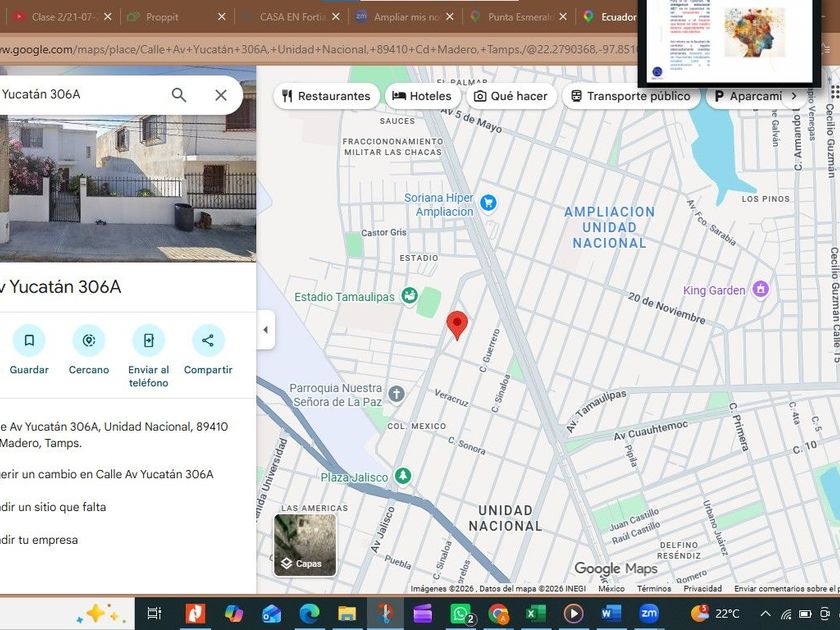The image size is (840, 630).
Task: Click the Yucatán 306A search field
Action: (80, 95)
